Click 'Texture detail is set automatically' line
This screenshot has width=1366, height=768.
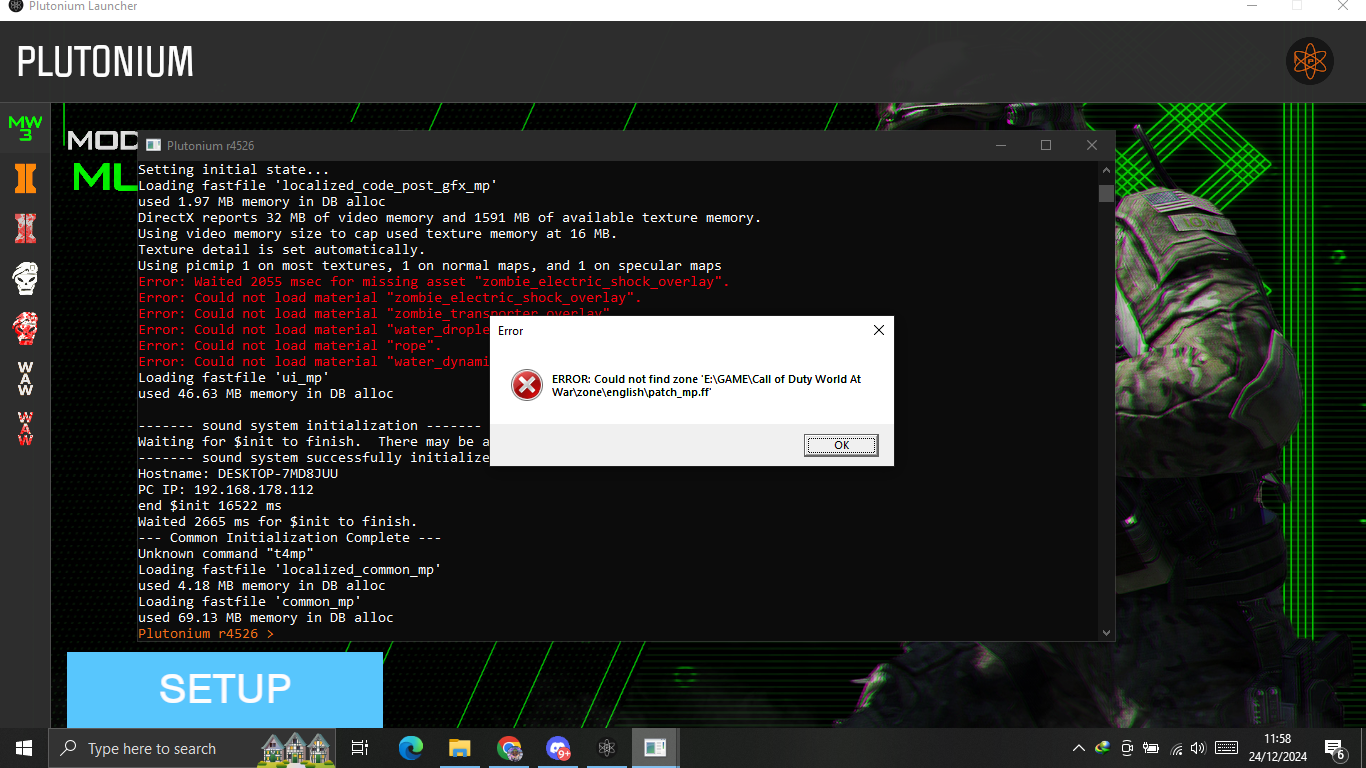tap(282, 249)
